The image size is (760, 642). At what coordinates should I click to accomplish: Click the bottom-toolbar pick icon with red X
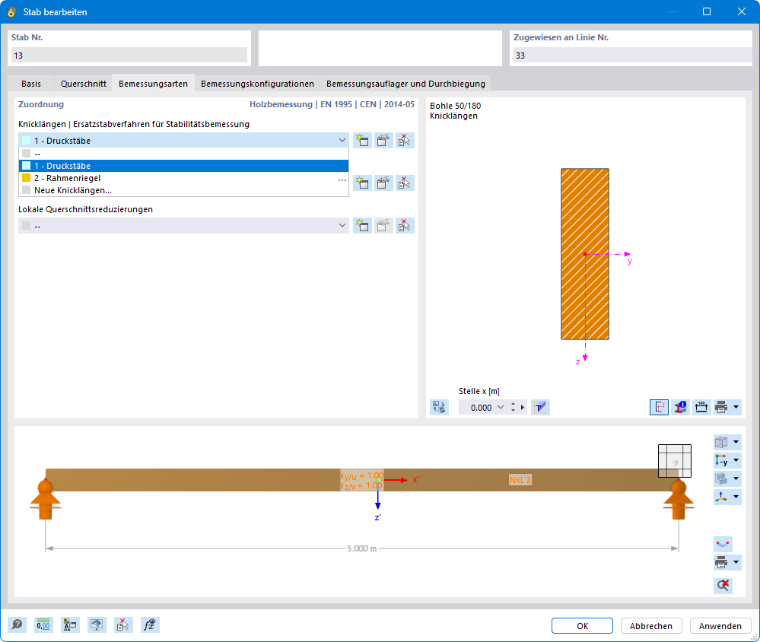[123, 625]
